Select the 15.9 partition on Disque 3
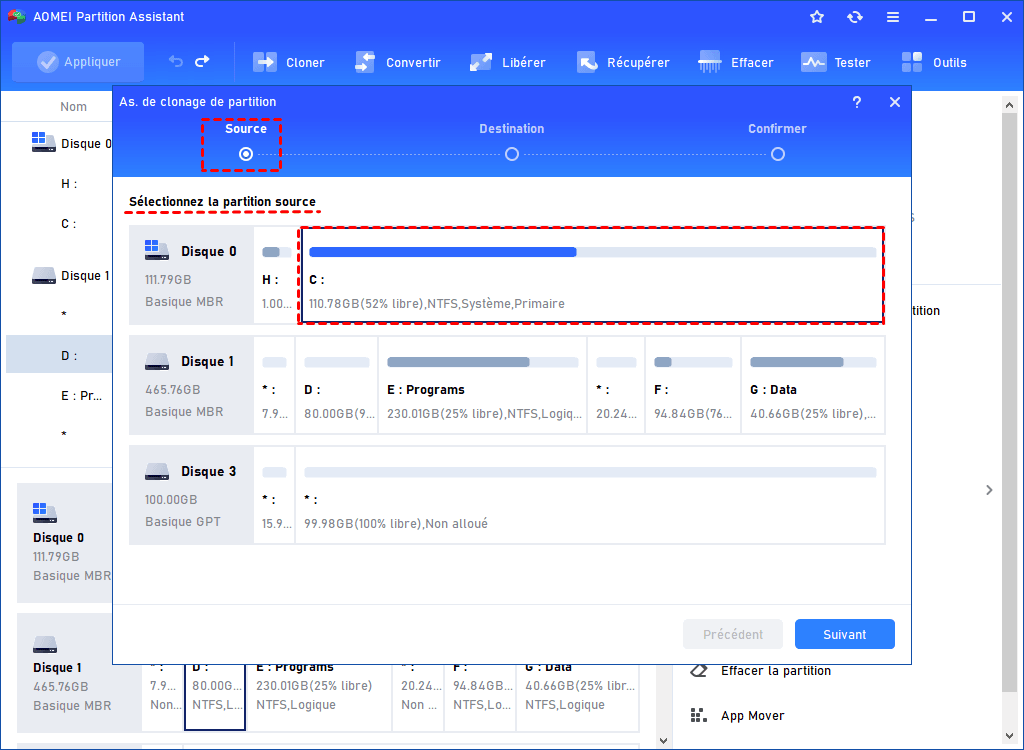The width and height of the screenshot is (1024, 750). 275,495
